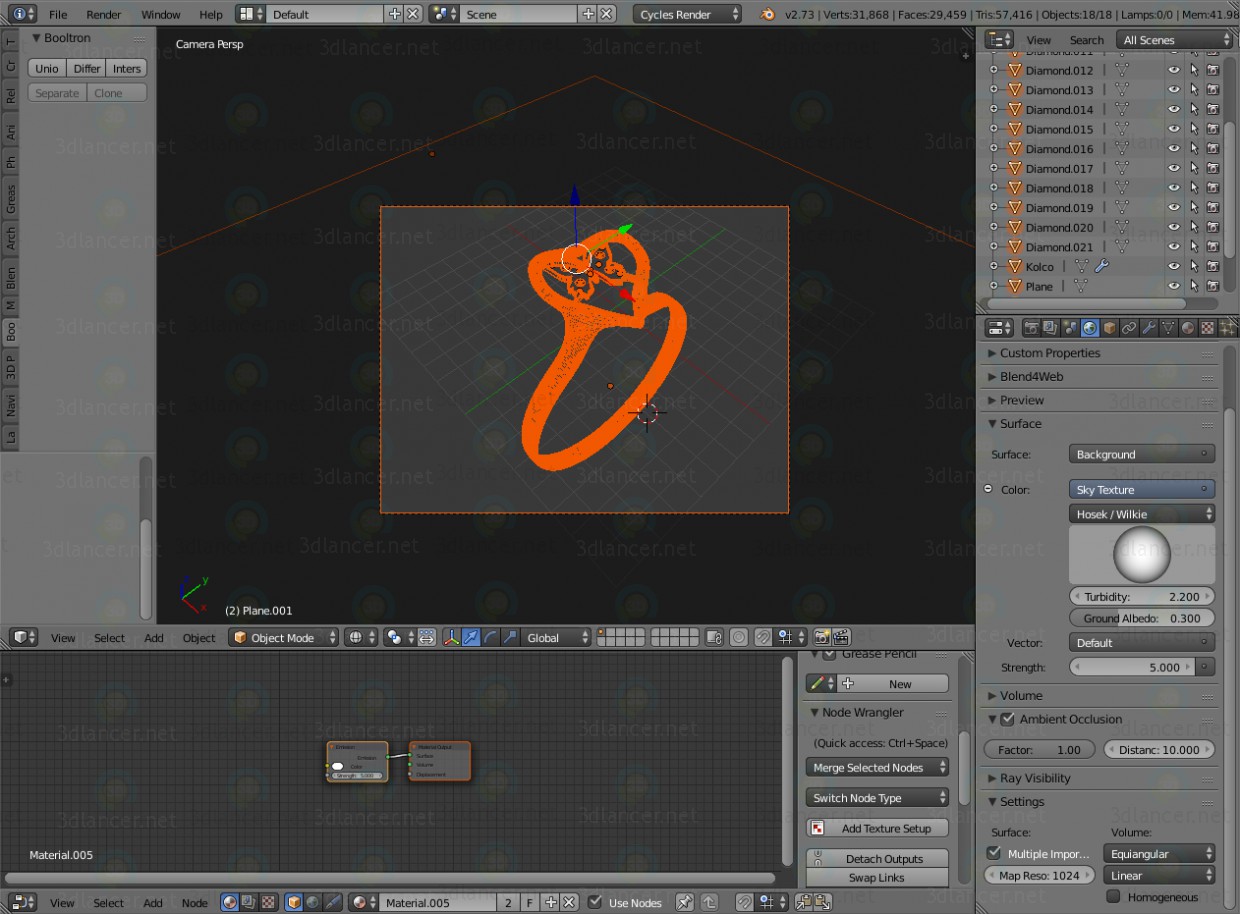Open the File menu
This screenshot has width=1240, height=914.
tap(58, 14)
